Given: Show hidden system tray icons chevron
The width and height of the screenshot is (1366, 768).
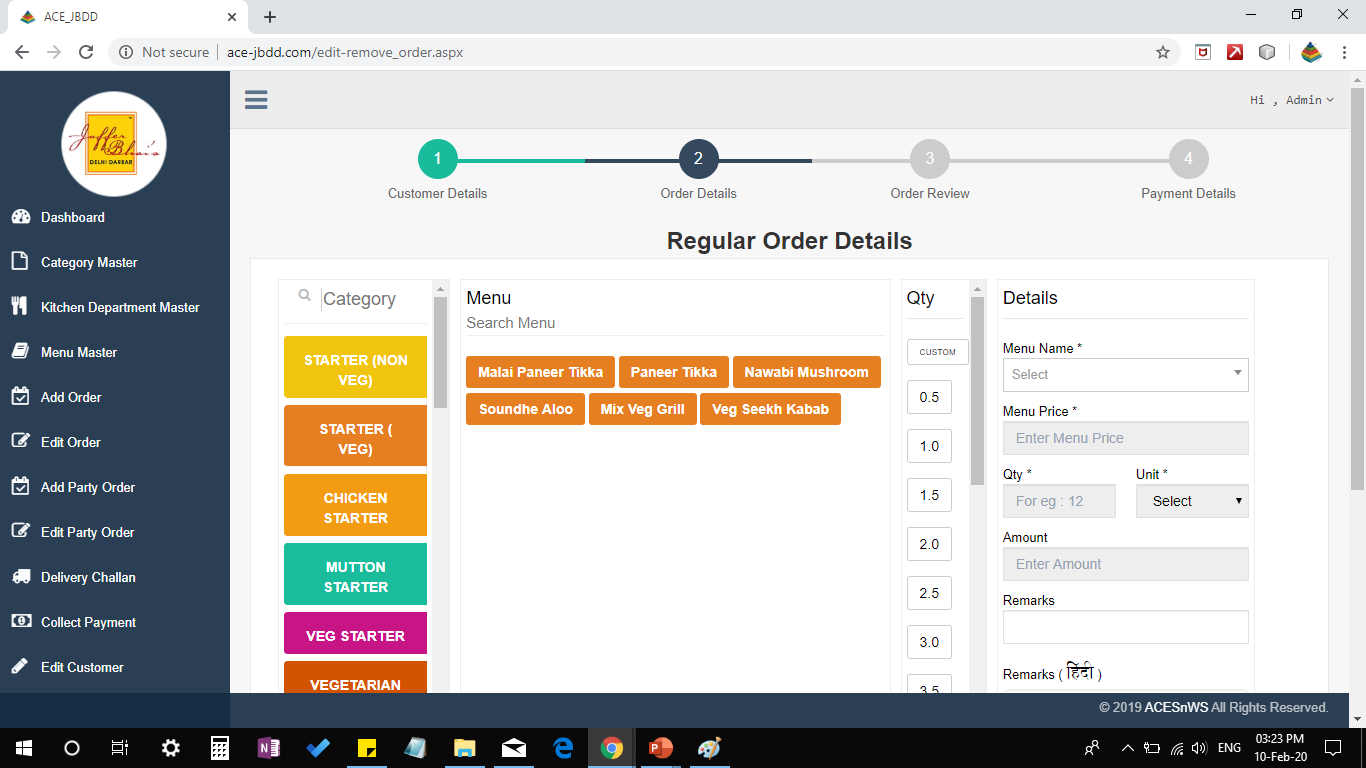Looking at the screenshot, I should tap(1127, 747).
